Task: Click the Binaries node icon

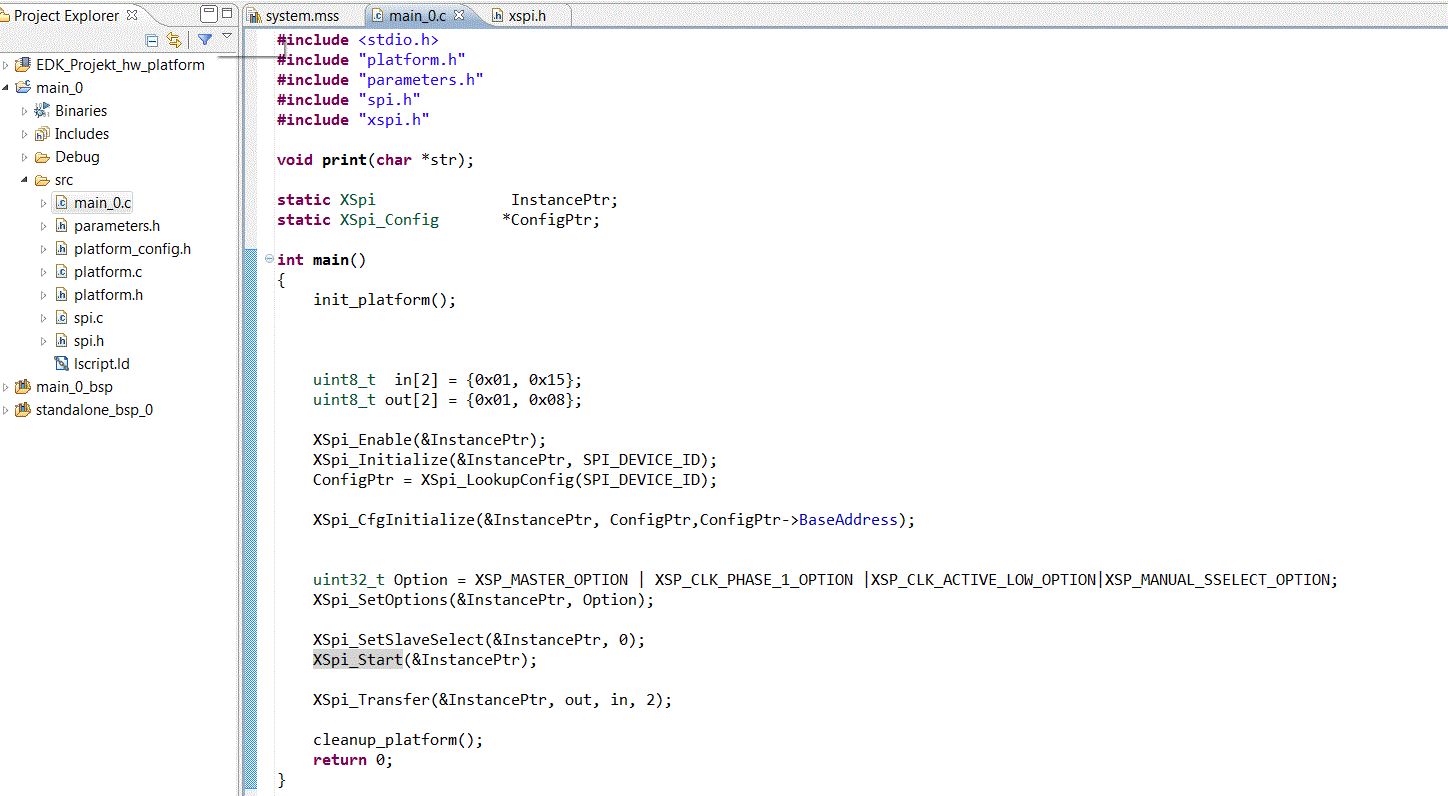Action: click(x=42, y=111)
